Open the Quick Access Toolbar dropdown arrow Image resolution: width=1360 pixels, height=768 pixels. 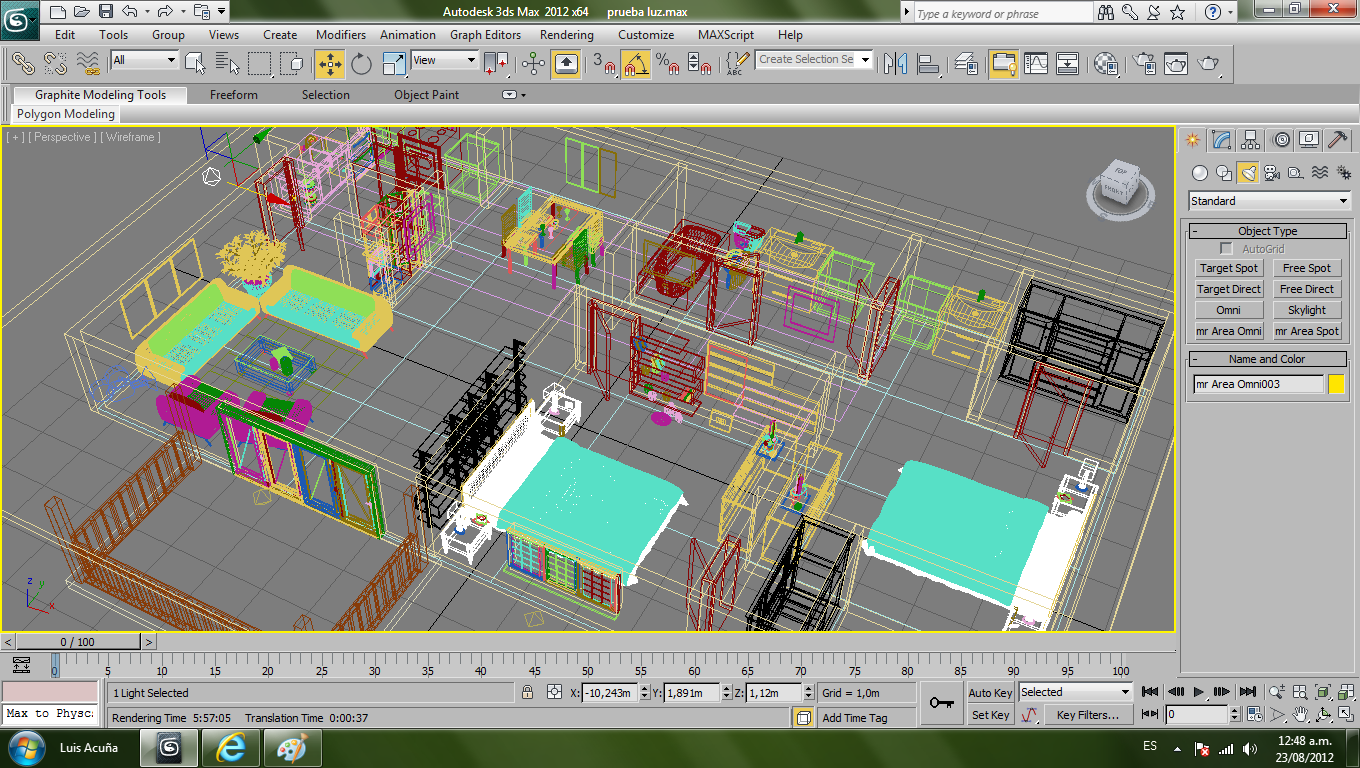click(220, 12)
